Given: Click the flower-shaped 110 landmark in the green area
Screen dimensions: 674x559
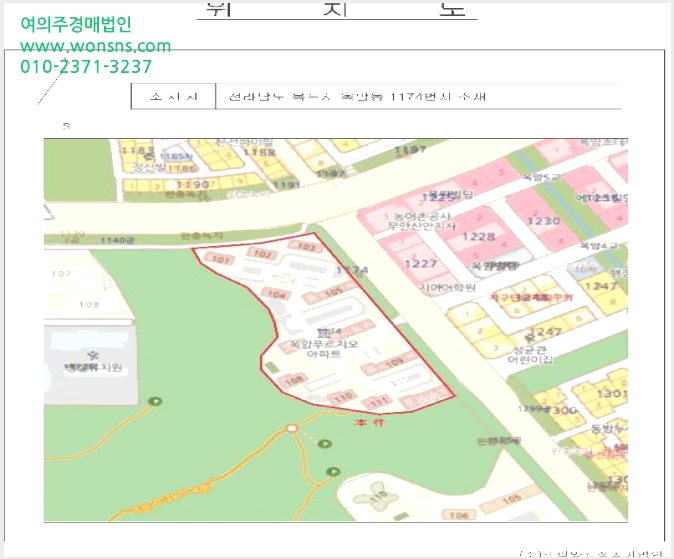Looking at the screenshot, I should click(376, 498).
